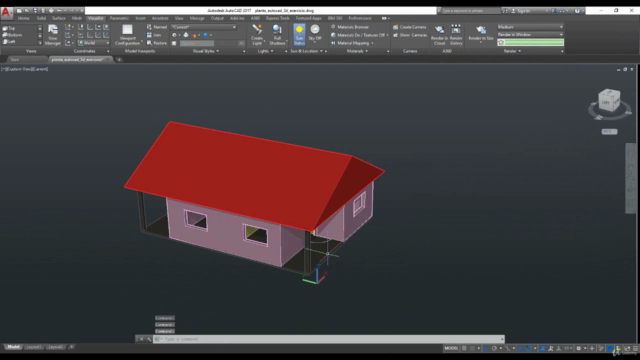
Task: Switch to the Parametric ribbon tab
Action: (119, 18)
